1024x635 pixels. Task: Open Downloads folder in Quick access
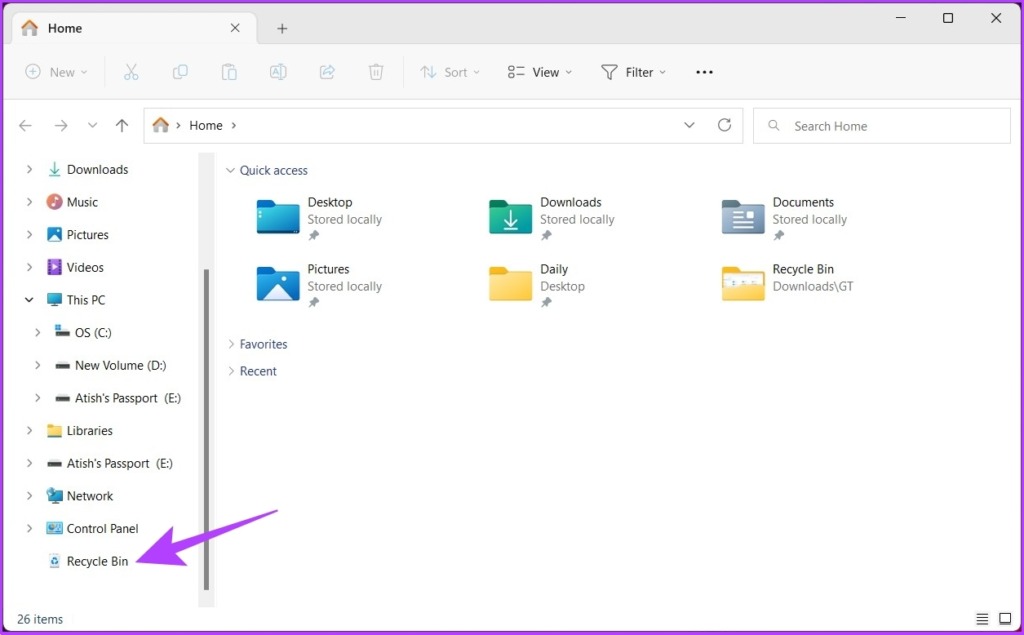(x=552, y=218)
